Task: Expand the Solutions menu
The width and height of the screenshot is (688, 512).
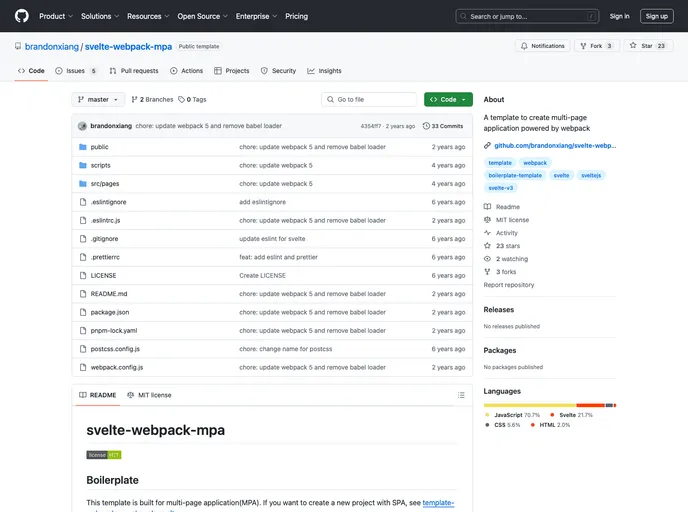Action: point(100,16)
